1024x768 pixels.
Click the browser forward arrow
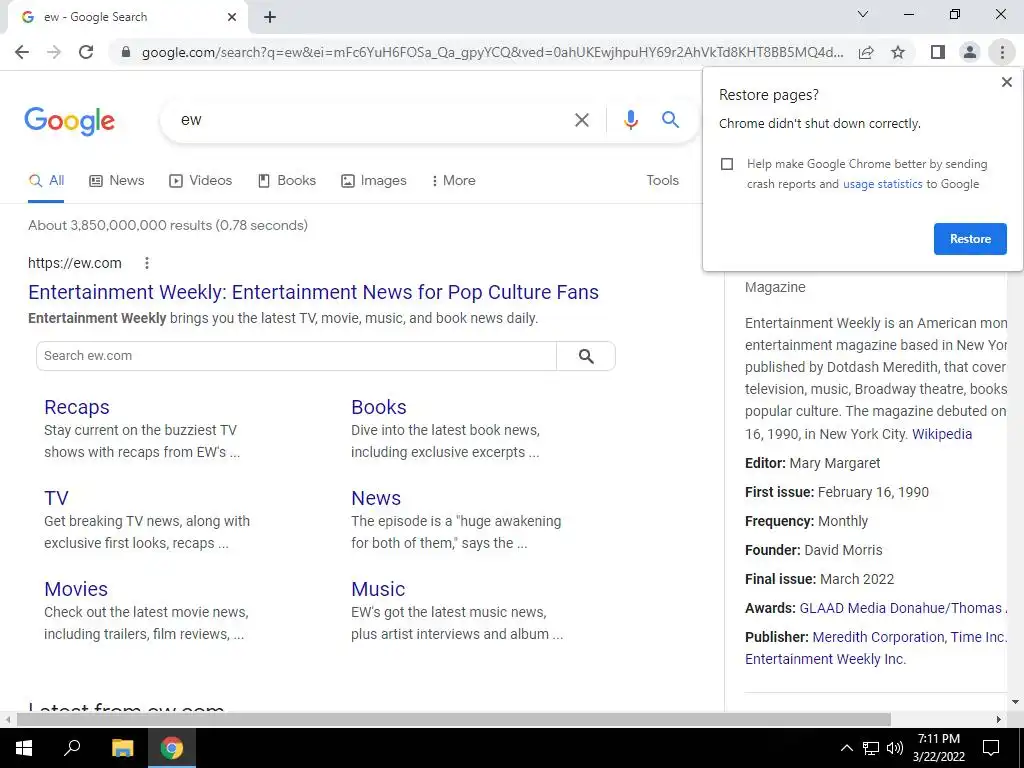tap(54, 52)
